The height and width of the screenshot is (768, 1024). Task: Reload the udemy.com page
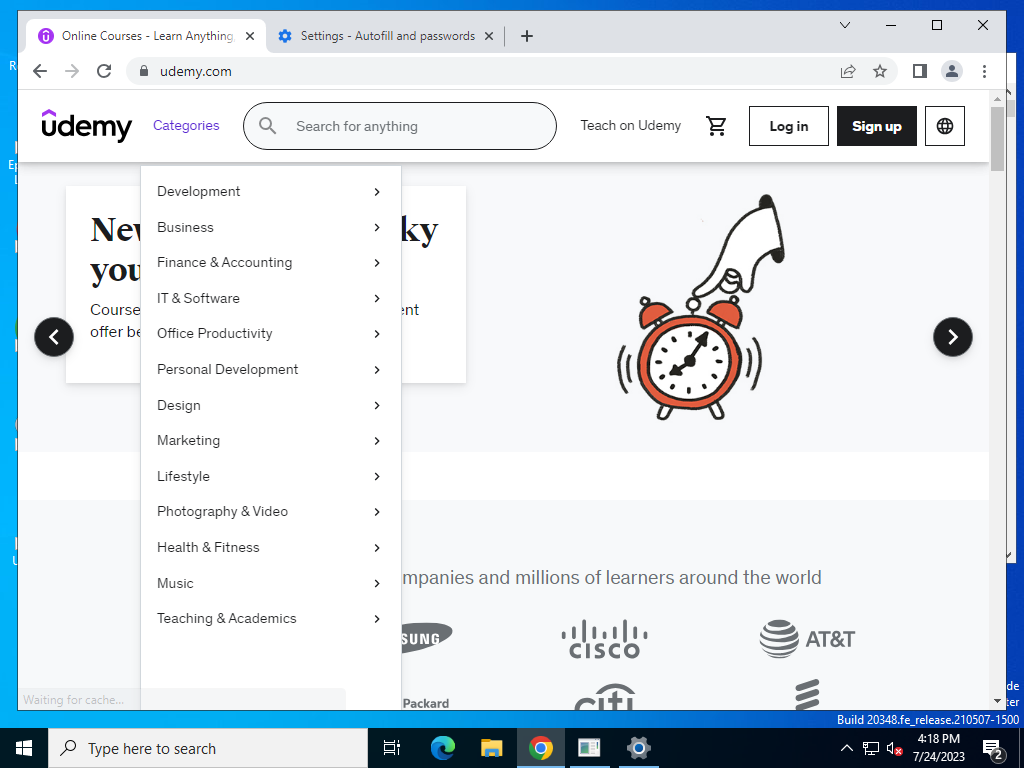104,71
